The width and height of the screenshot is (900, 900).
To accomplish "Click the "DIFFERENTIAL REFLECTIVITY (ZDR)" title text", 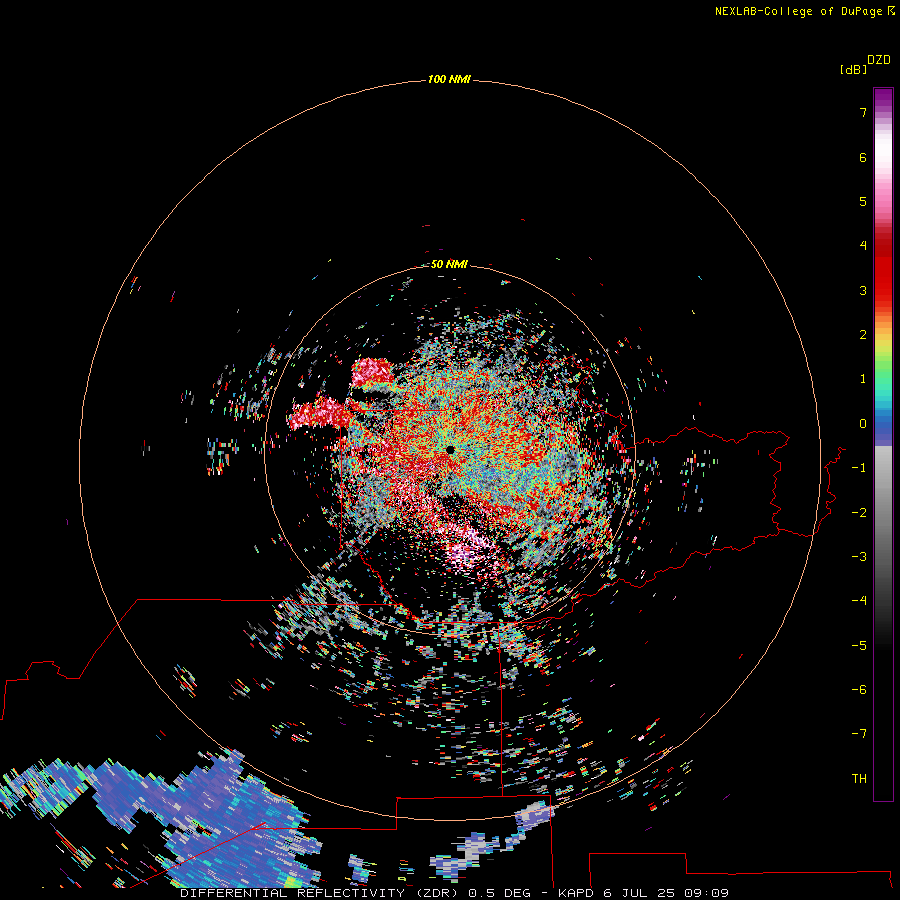I will point(321,893).
